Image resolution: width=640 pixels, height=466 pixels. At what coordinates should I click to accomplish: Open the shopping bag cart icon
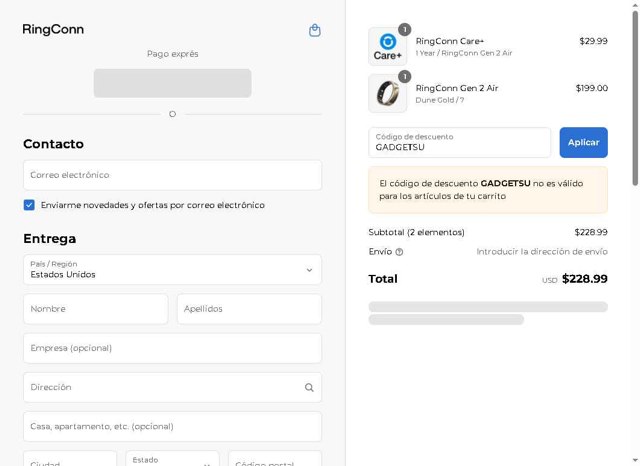click(x=314, y=30)
